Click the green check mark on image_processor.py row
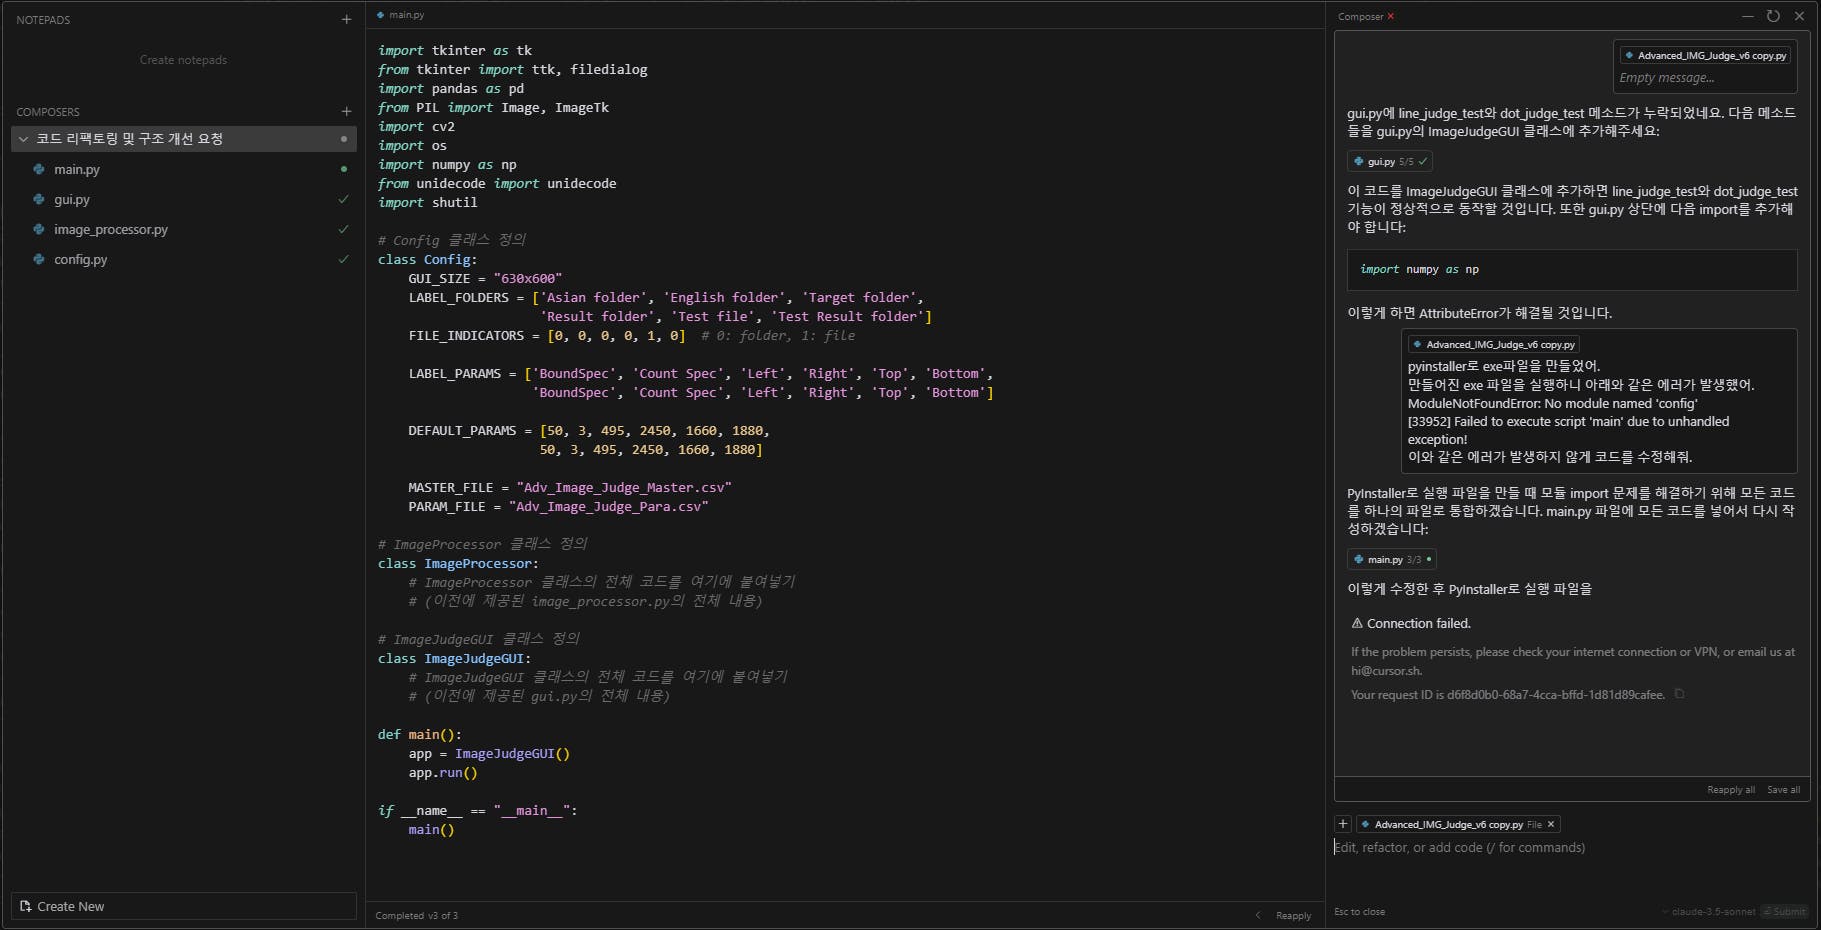Viewport: 1821px width, 930px height. click(344, 229)
